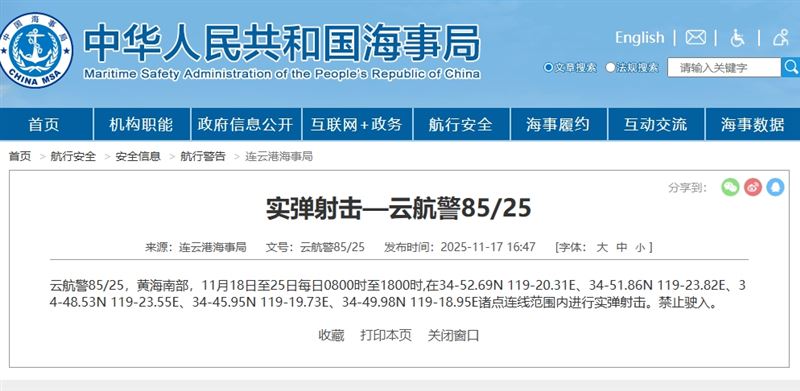
Task: Open the 海事履约 navigation tab
Action: (x=558, y=124)
